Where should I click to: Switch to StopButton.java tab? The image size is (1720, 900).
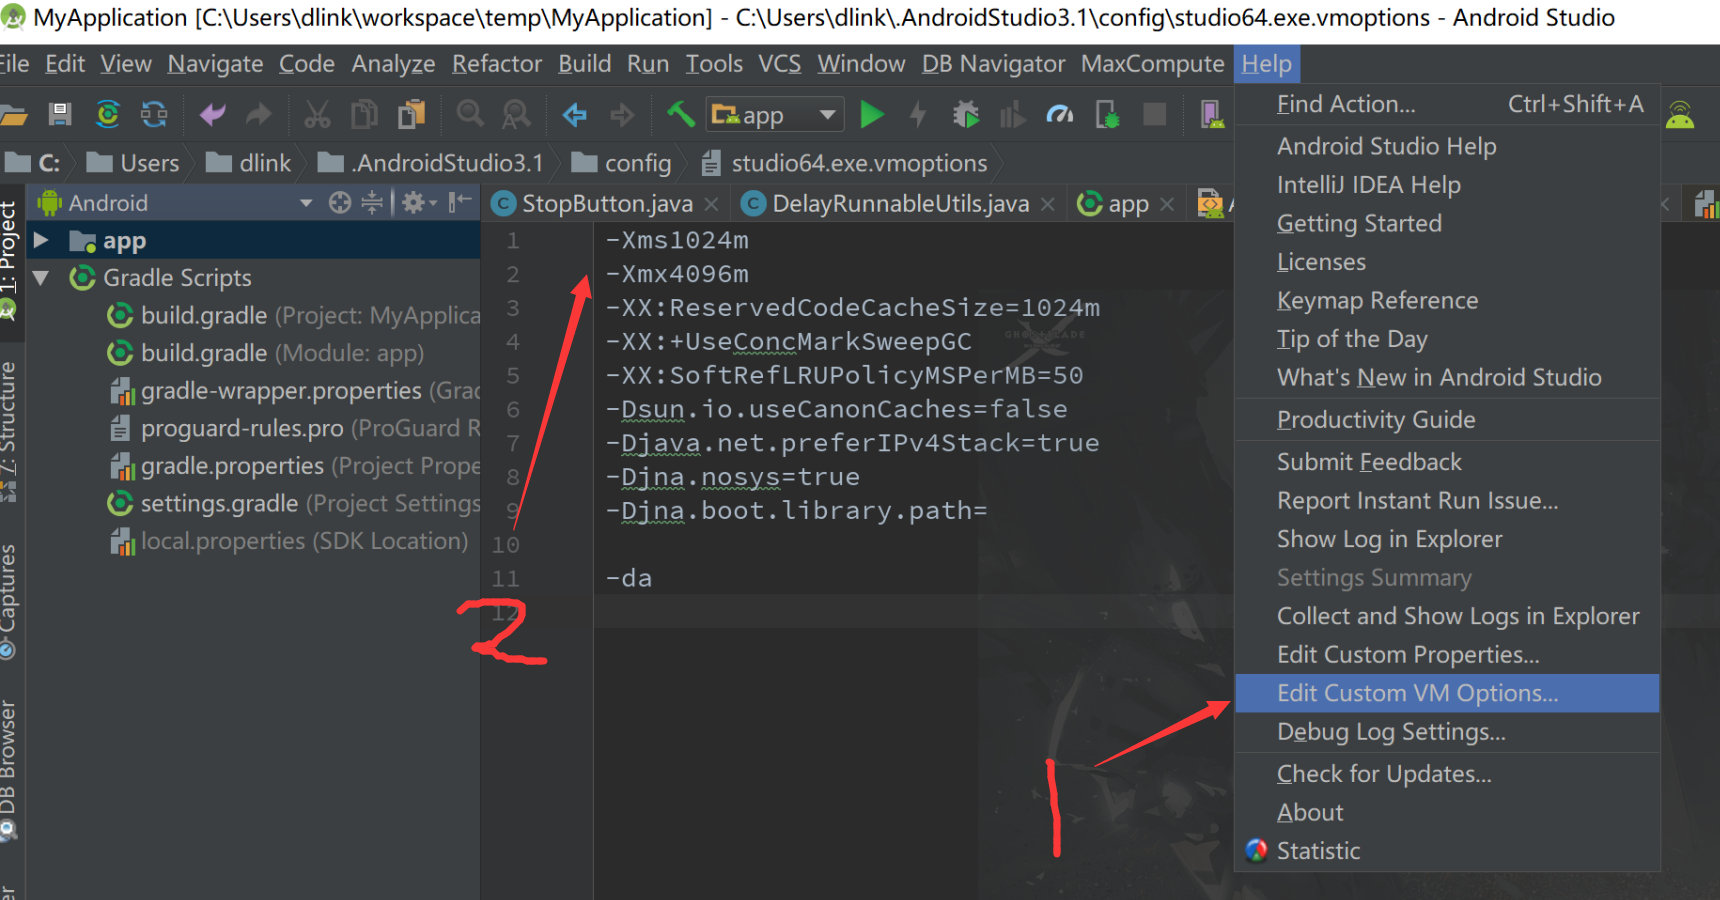click(x=606, y=204)
